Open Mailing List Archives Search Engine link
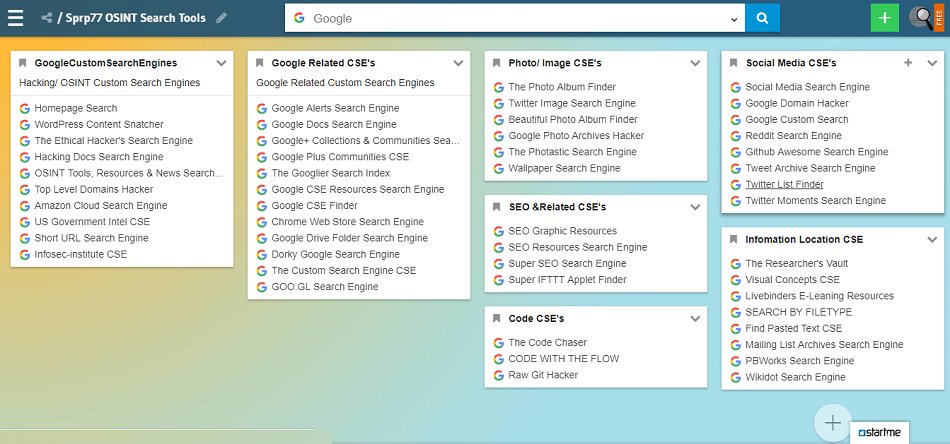The width and height of the screenshot is (950, 444). 824,345
